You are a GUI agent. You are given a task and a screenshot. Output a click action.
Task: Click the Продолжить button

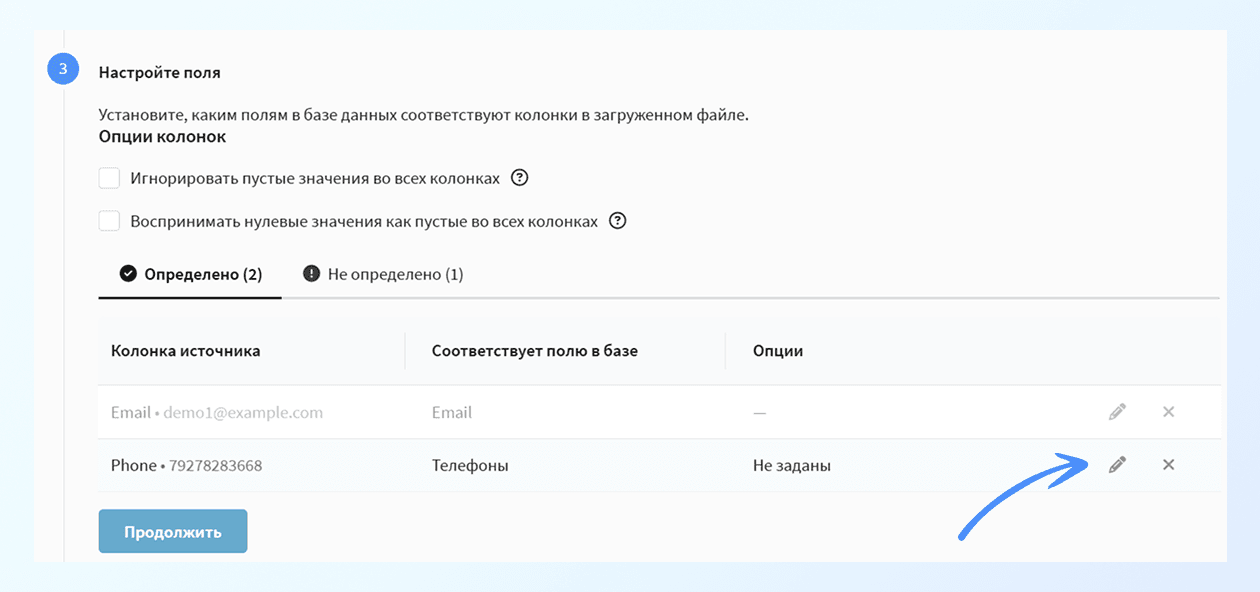click(x=172, y=531)
